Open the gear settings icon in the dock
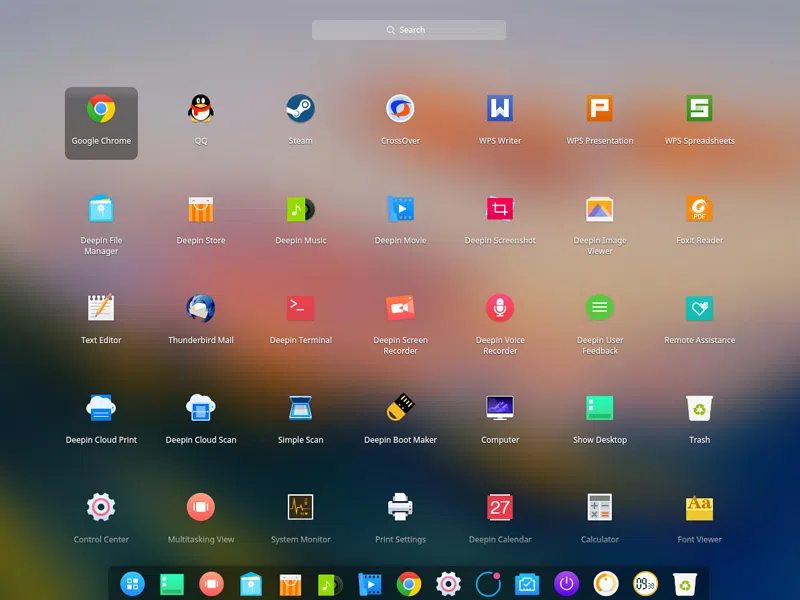Image resolution: width=800 pixels, height=600 pixels. click(448, 584)
